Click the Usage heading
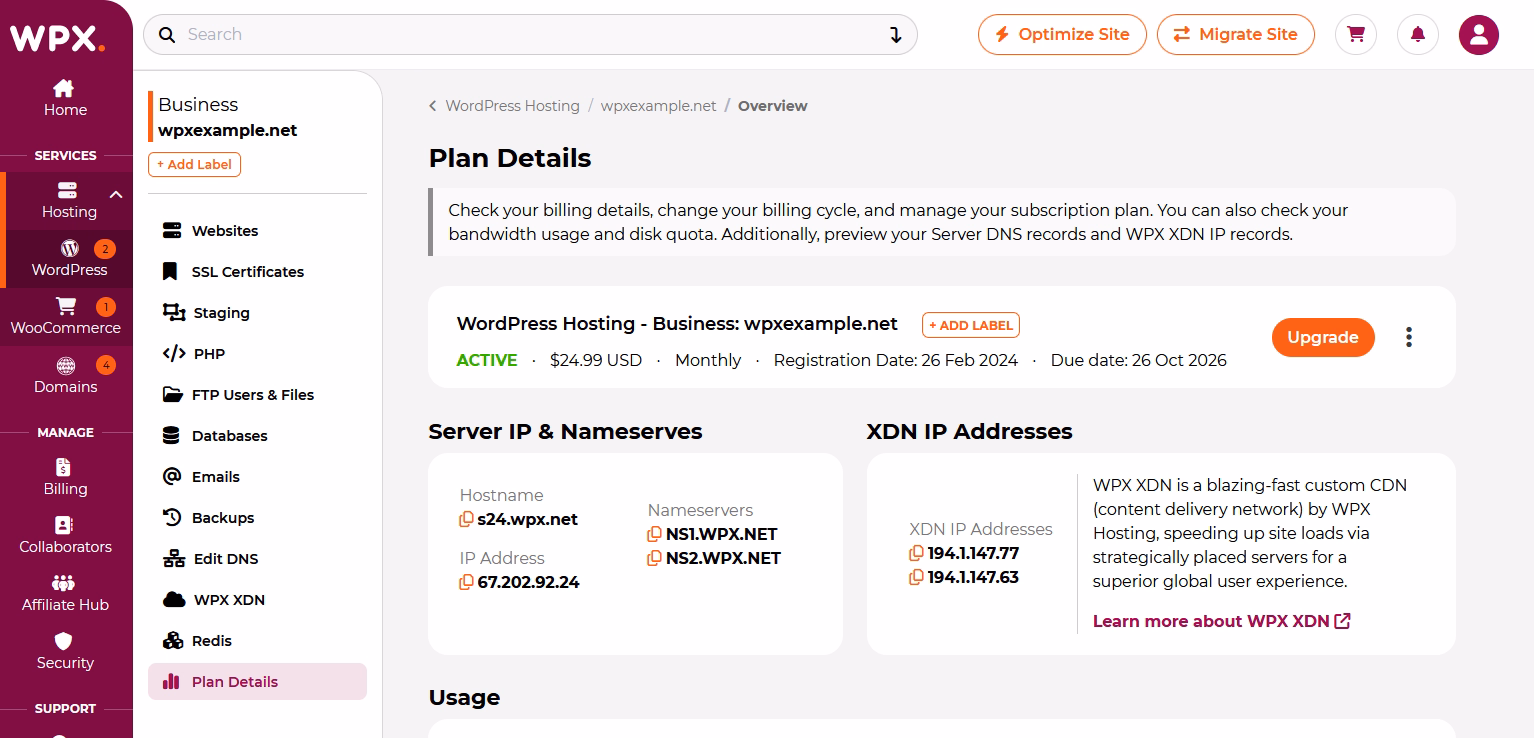 point(464,698)
